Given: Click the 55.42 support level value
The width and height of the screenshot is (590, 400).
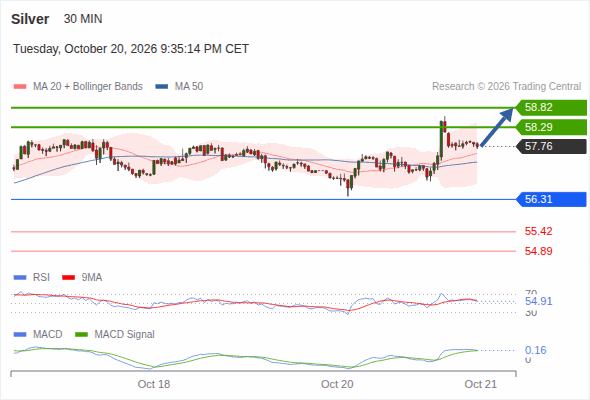Looking at the screenshot, I should pos(539,231).
